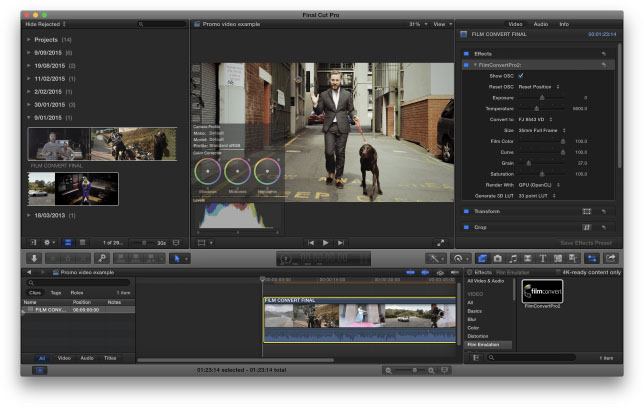Toggle the Crop blue enable box

point(466,227)
